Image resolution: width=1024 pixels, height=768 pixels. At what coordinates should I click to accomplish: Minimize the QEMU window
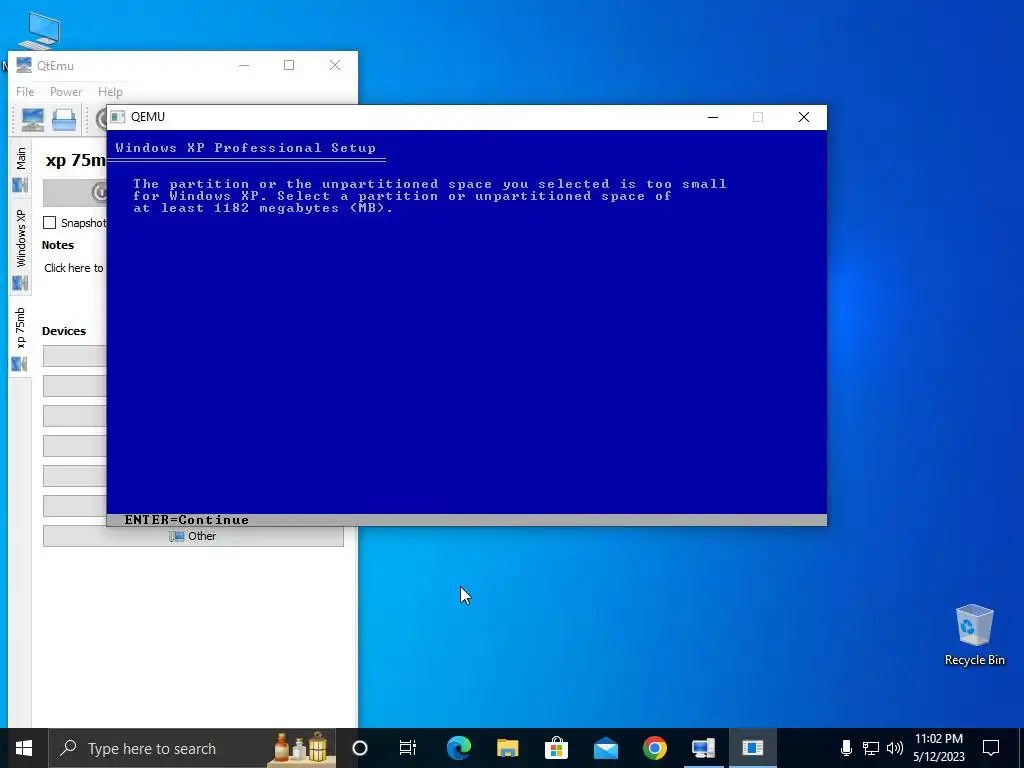click(713, 117)
